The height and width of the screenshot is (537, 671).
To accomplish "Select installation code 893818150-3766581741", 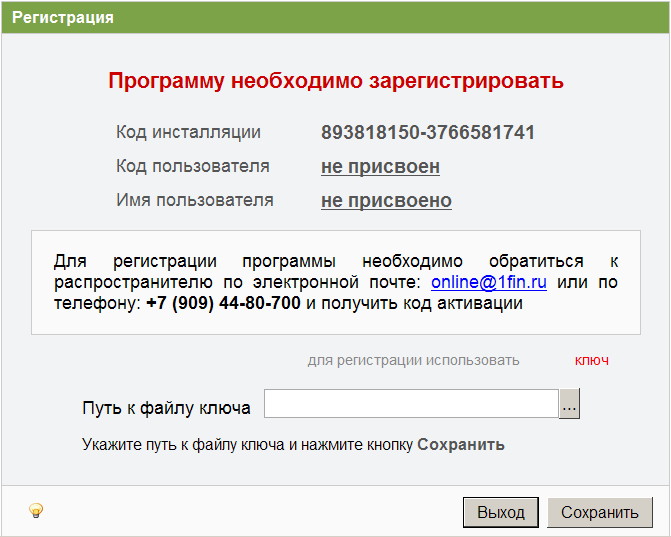I will [x=428, y=132].
